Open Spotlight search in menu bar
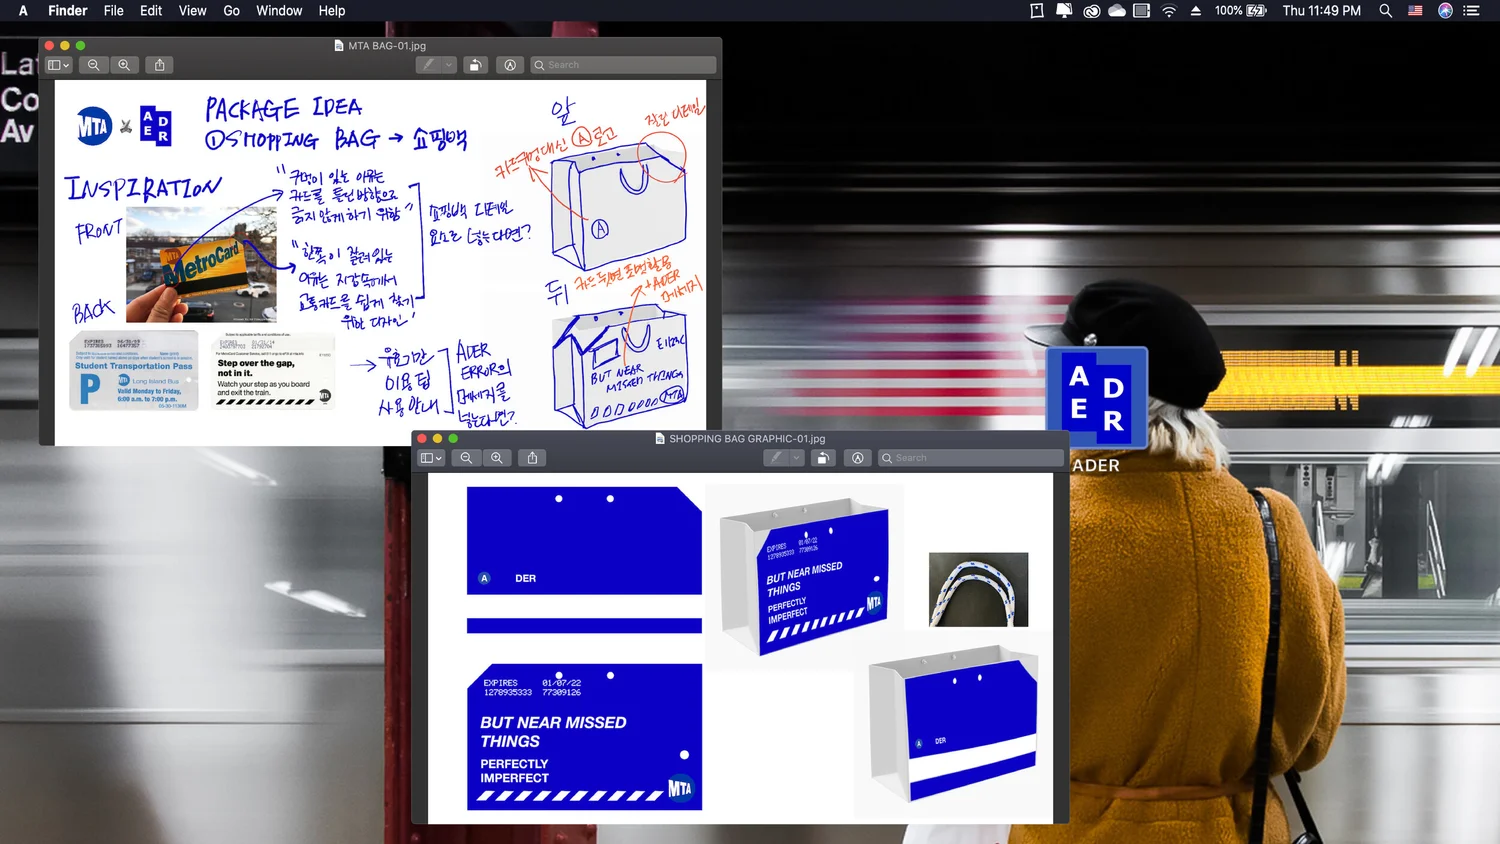The width and height of the screenshot is (1500, 844). [1386, 11]
